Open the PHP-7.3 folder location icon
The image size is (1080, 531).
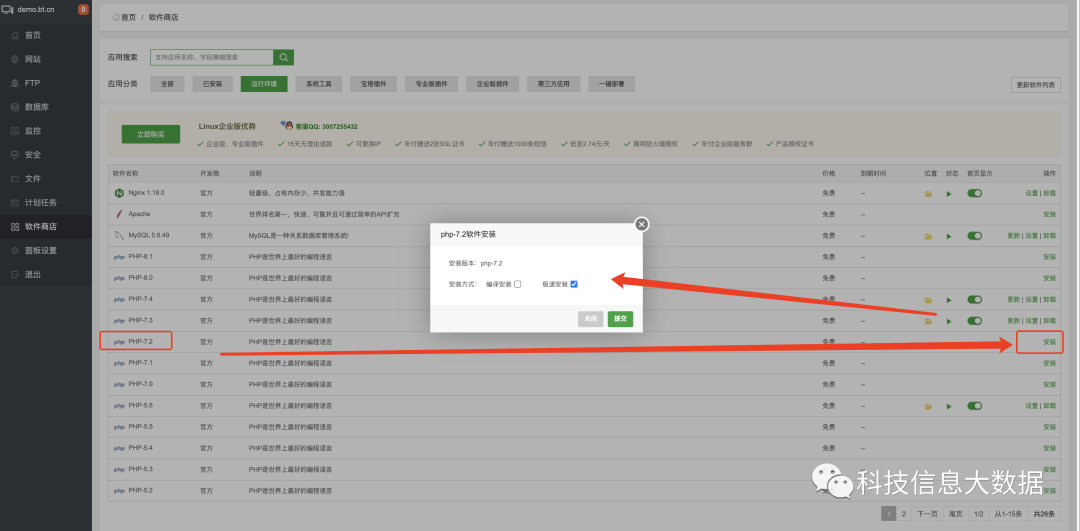coord(928,321)
